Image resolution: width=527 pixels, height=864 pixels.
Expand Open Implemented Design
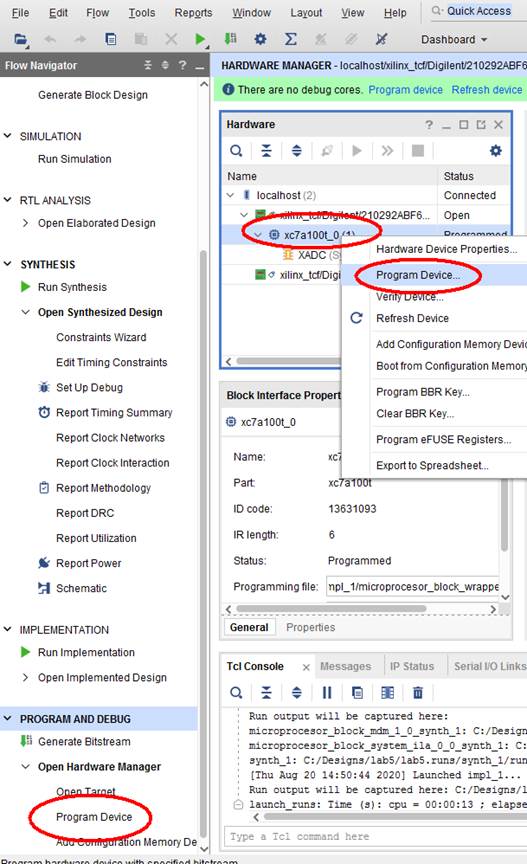point(25,677)
